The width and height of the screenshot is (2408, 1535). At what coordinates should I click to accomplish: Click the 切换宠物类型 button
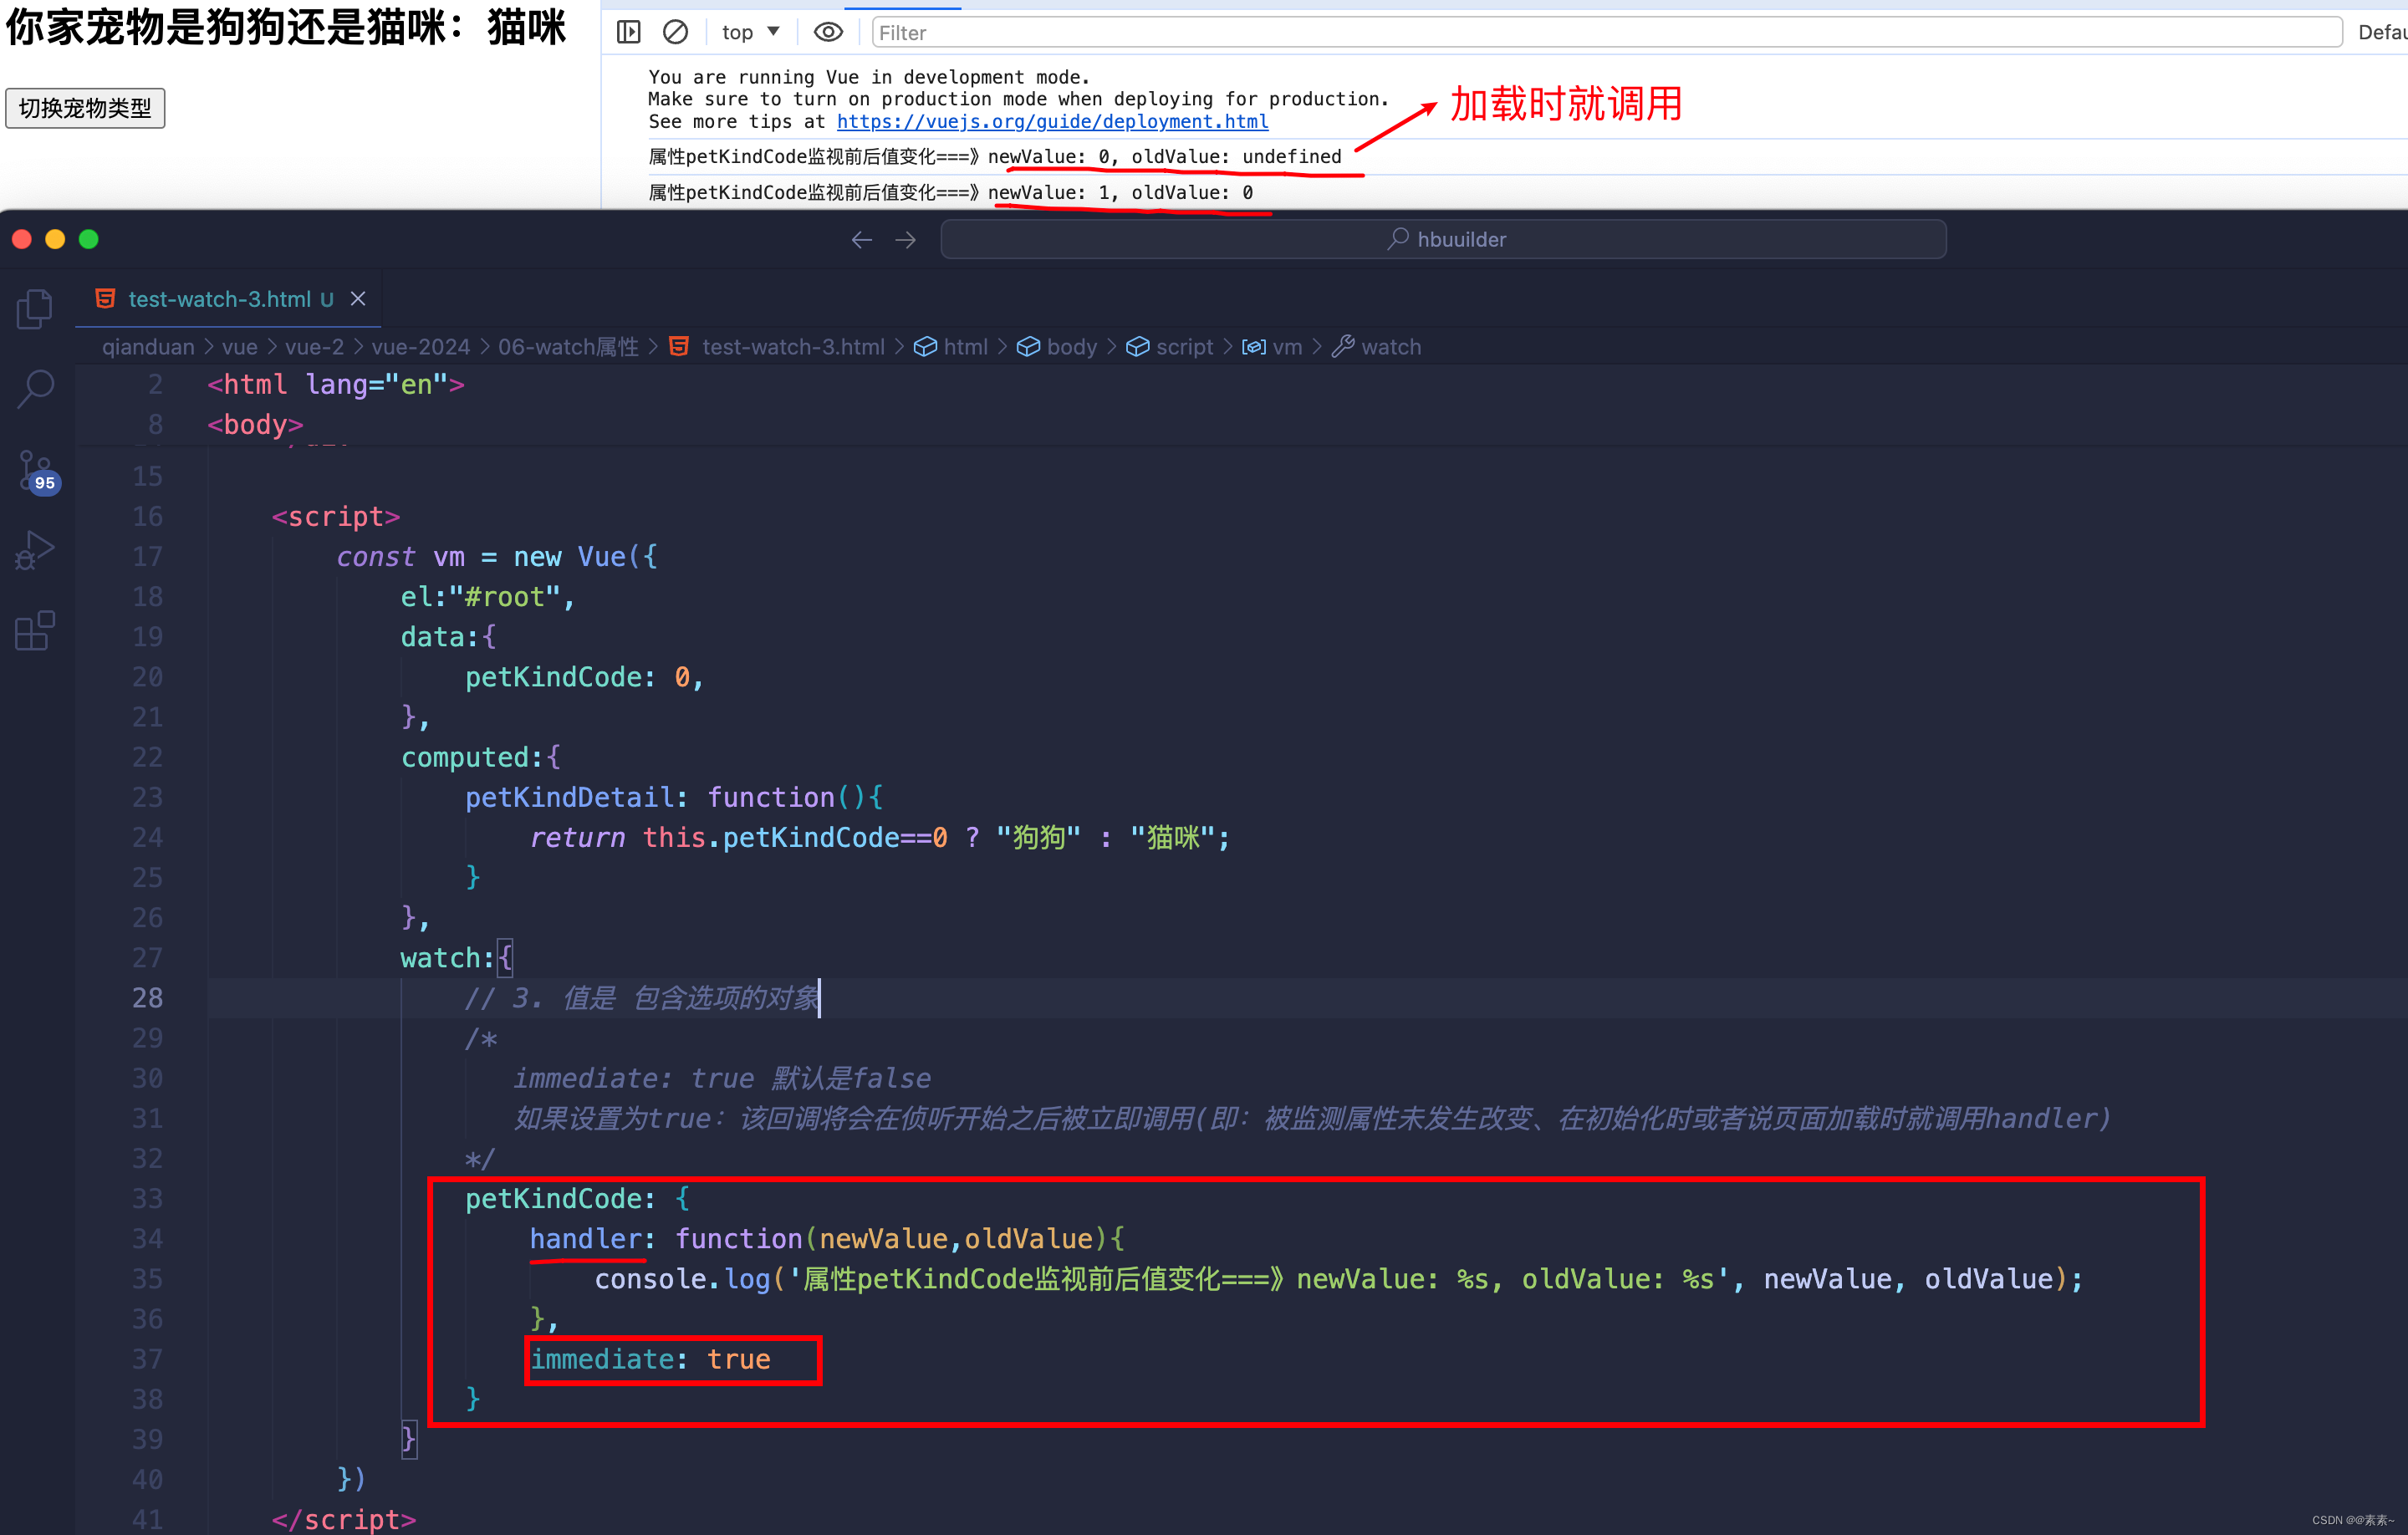pos(85,108)
